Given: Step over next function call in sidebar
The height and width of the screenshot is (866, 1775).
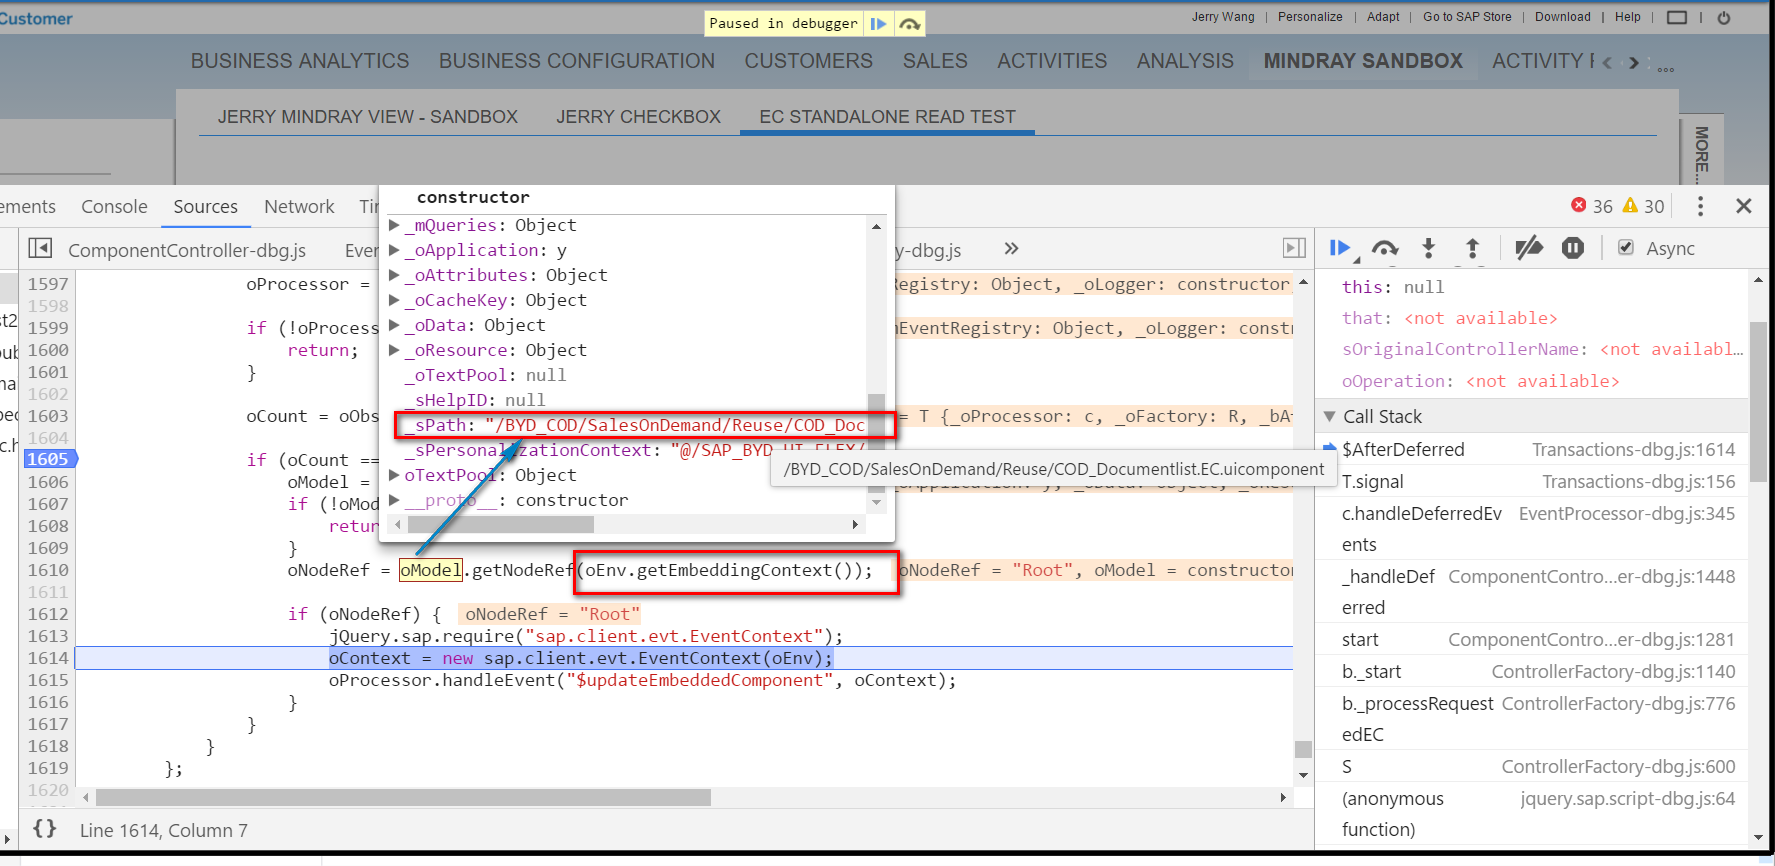Looking at the screenshot, I should click(x=1385, y=248).
